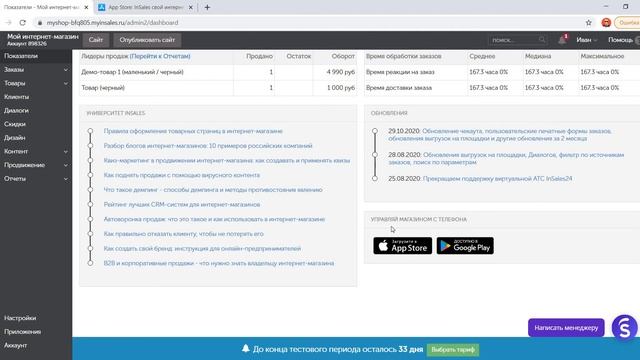Open the Автоворонка продаж article
The image size is (640, 360).
[214, 220]
